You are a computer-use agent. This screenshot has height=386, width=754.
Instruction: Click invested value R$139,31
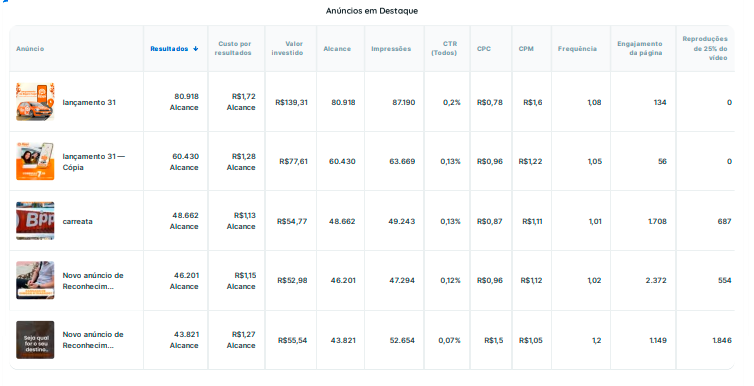(x=291, y=102)
